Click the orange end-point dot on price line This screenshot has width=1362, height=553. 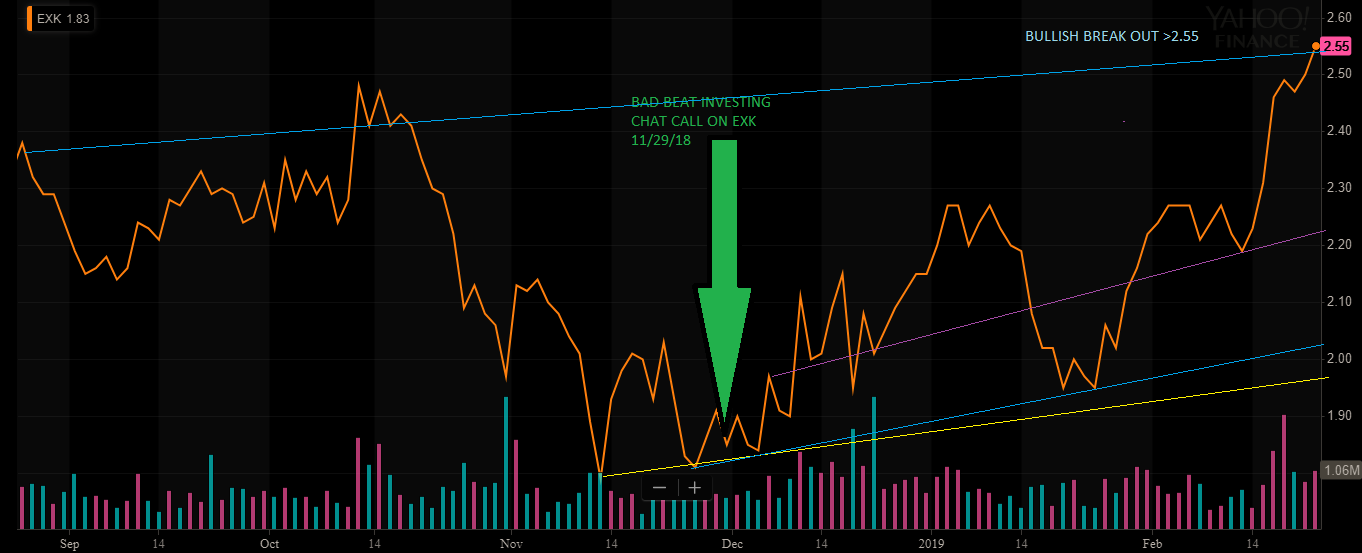1315,46
